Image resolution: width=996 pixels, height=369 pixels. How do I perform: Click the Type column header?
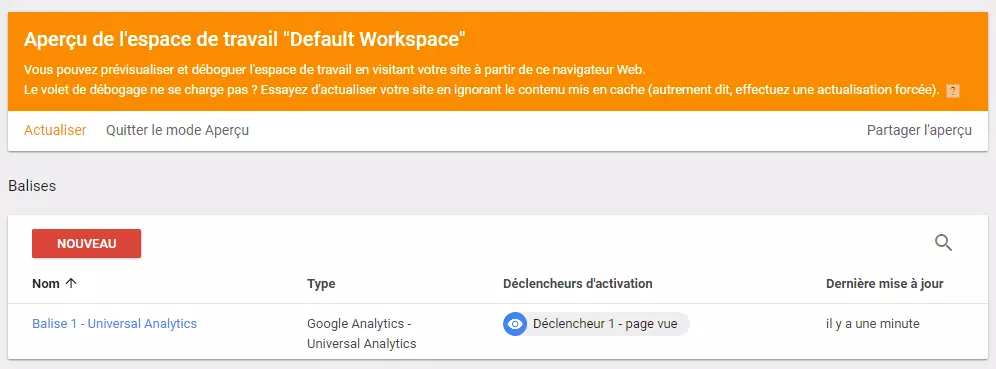tap(321, 284)
